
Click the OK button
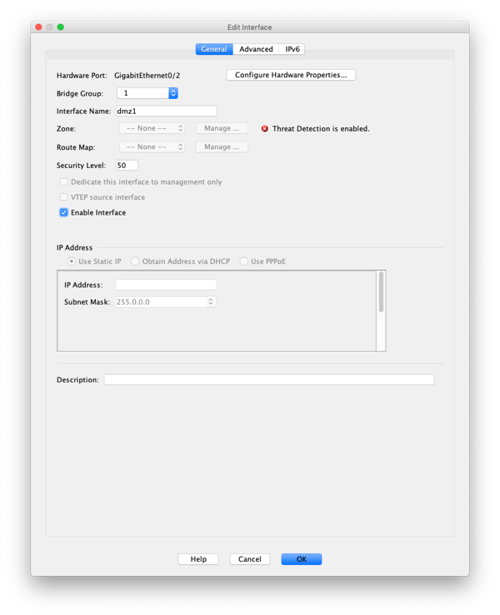[x=302, y=559]
